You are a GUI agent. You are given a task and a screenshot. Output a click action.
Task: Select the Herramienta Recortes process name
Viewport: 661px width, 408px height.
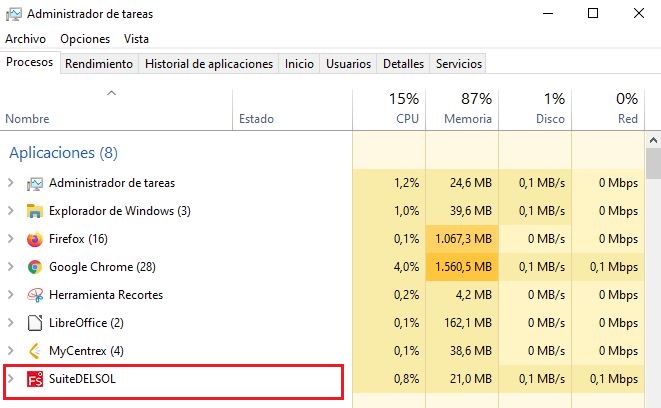[106, 295]
